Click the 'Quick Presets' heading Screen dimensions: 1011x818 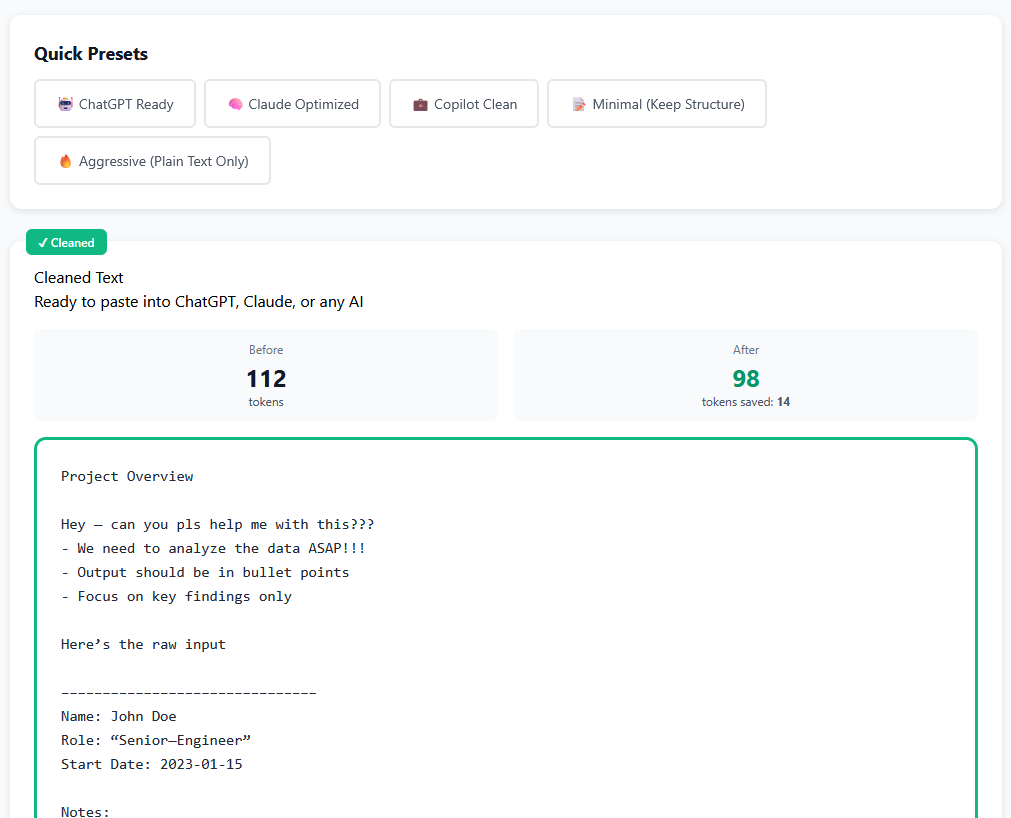[91, 54]
